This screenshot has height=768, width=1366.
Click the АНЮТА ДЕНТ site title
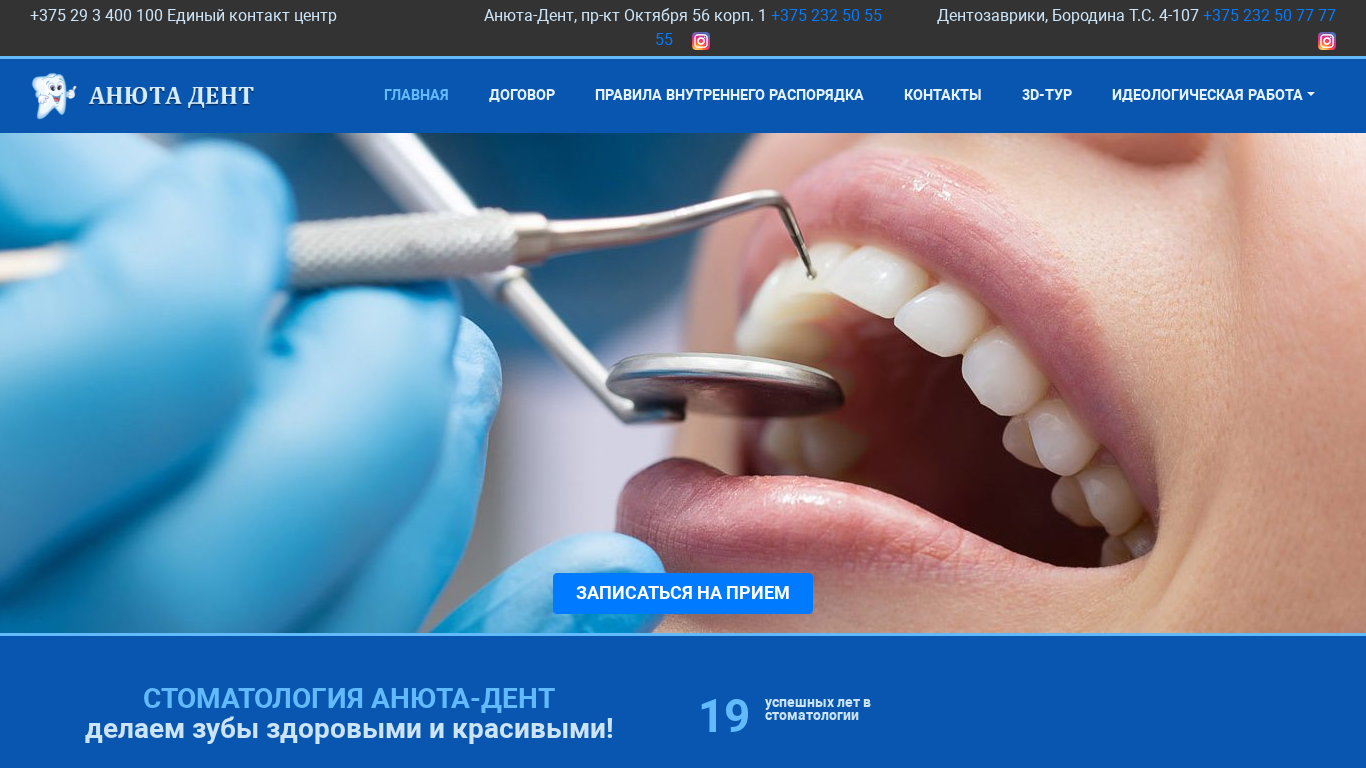point(171,96)
